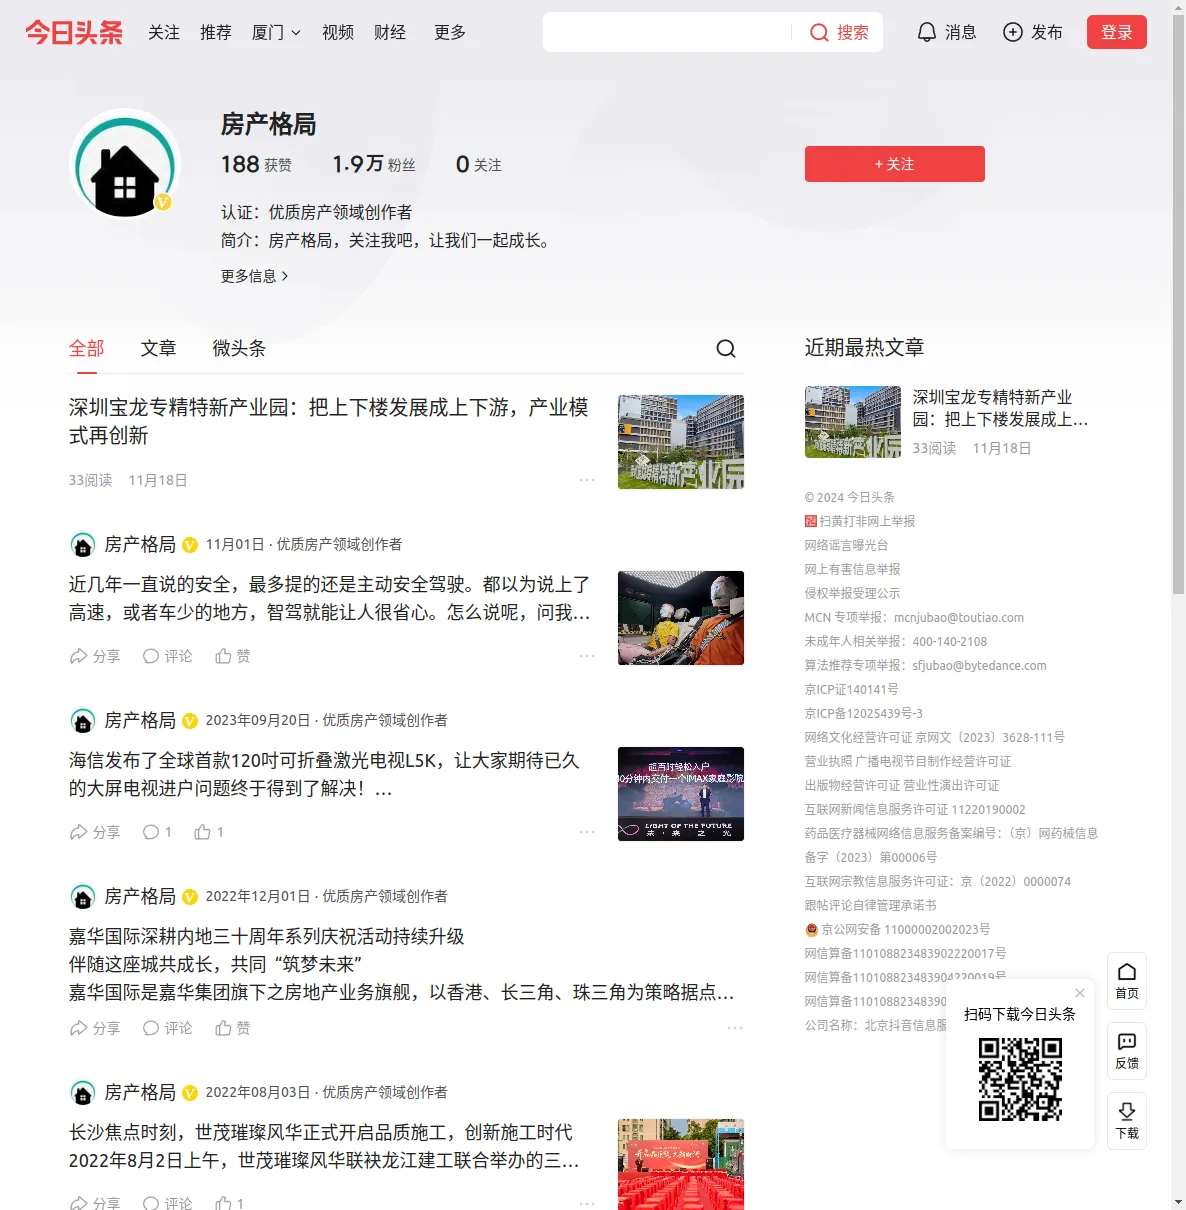Like the 海信 laser TV post

point(209,832)
